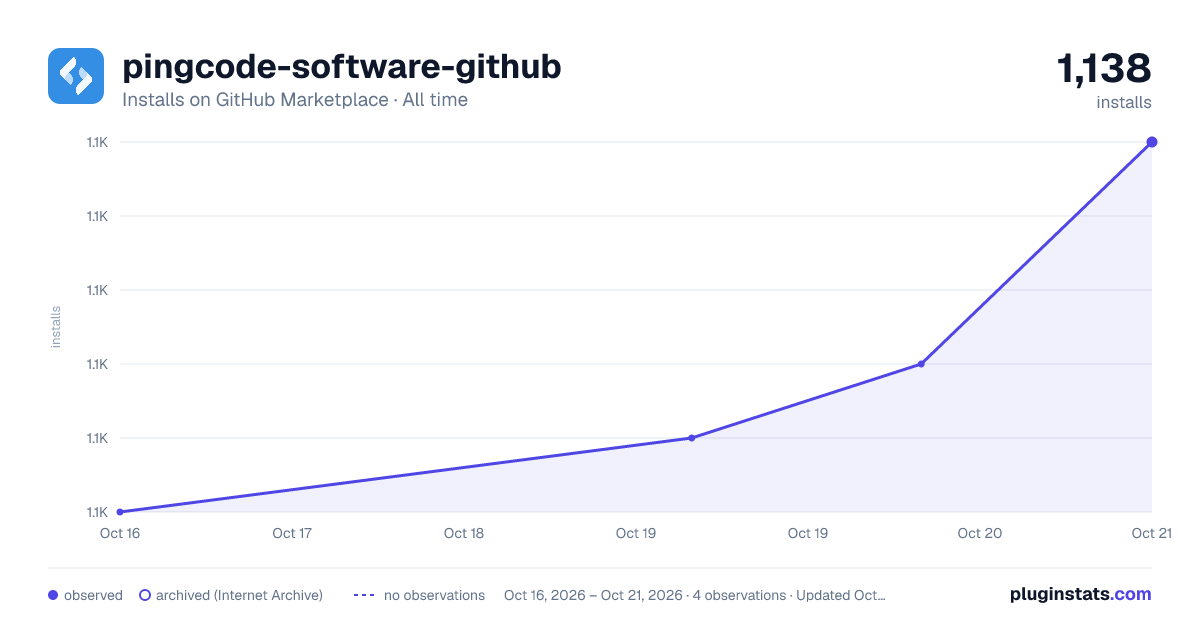Click the '1,138' install count
The height and width of the screenshot is (630, 1200).
(x=1104, y=69)
